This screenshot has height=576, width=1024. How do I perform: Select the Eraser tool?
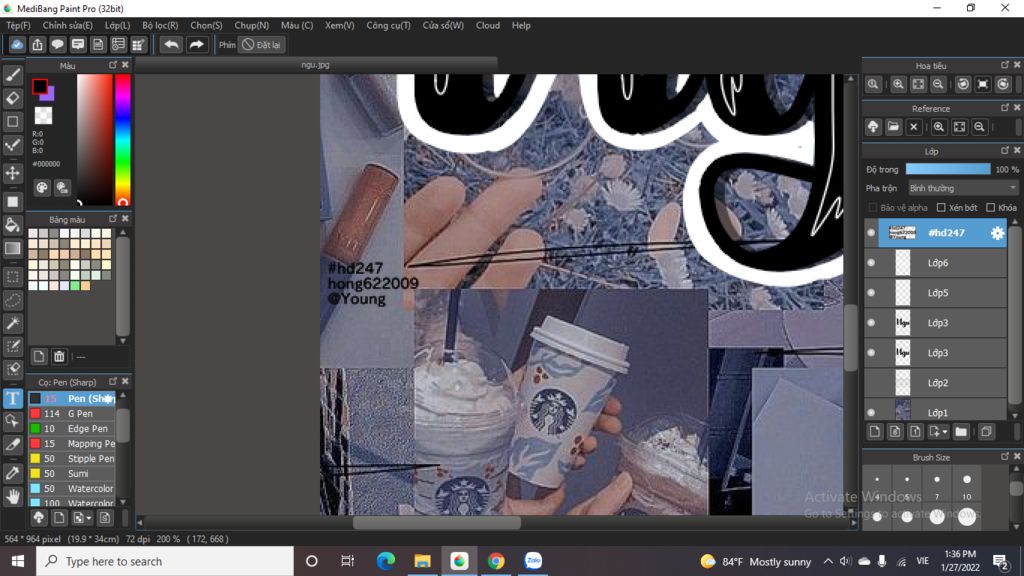[12, 98]
